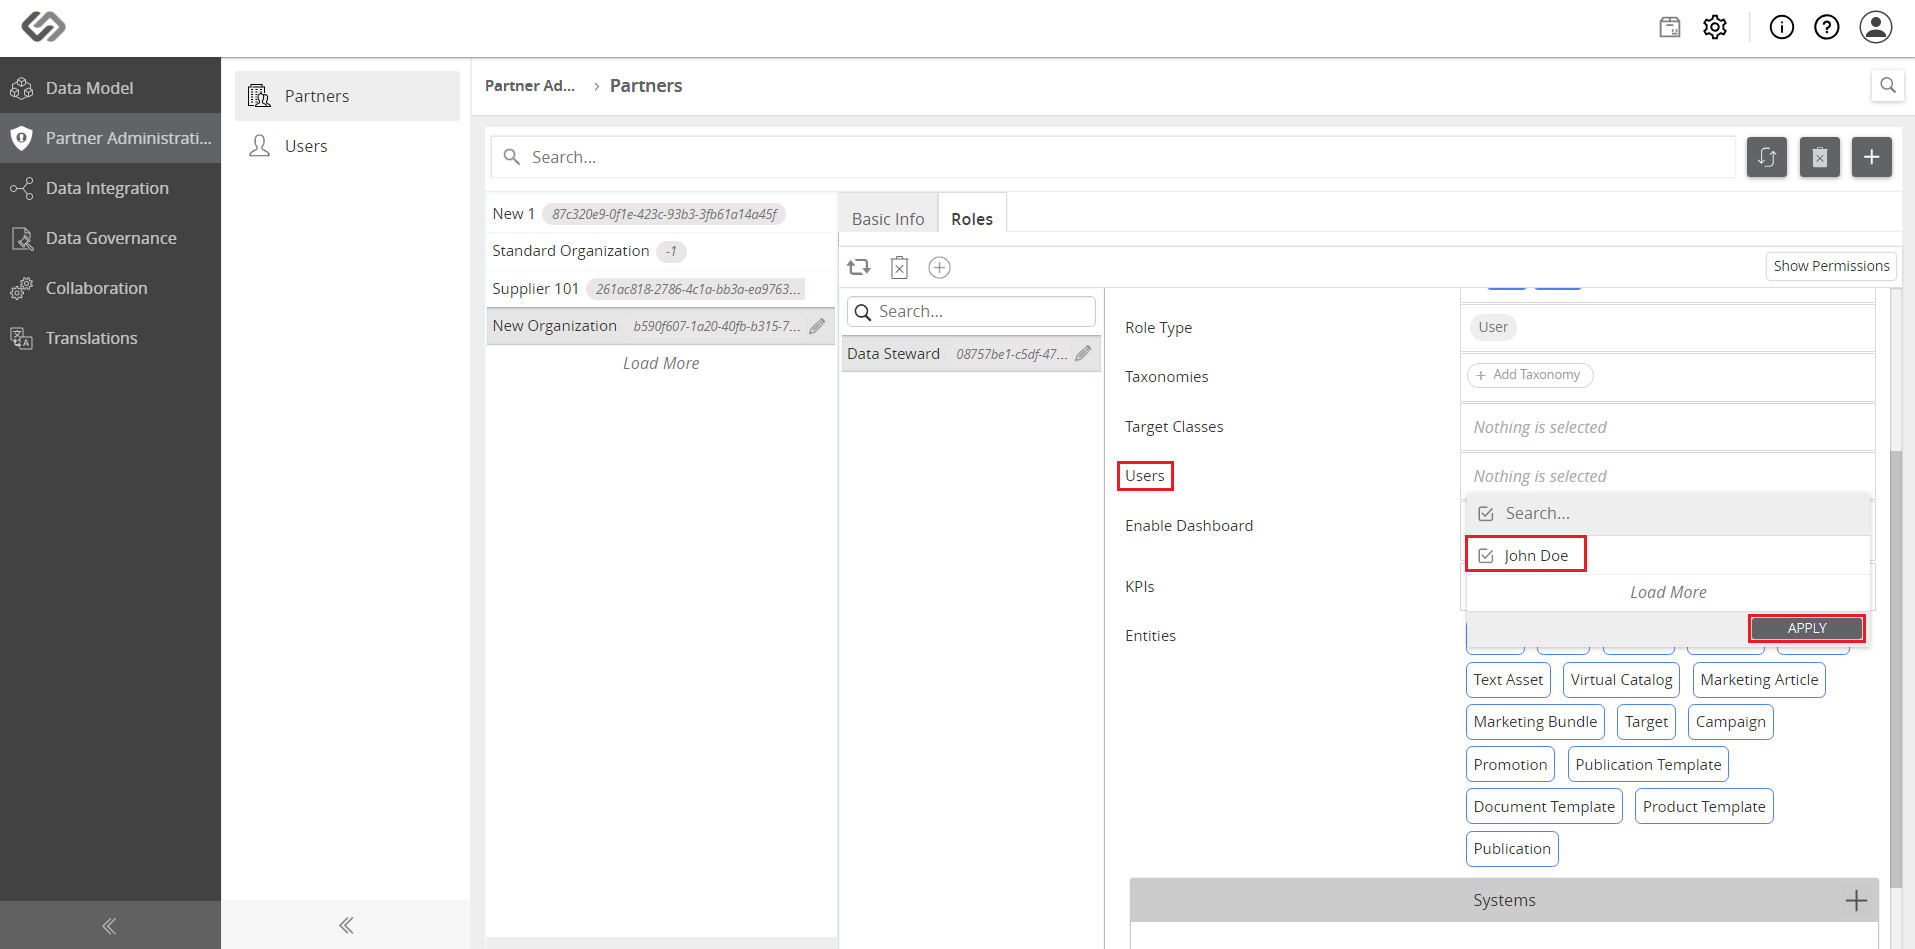Toggle the Product Template entity
This screenshot has width=1915, height=949.
1704,807
